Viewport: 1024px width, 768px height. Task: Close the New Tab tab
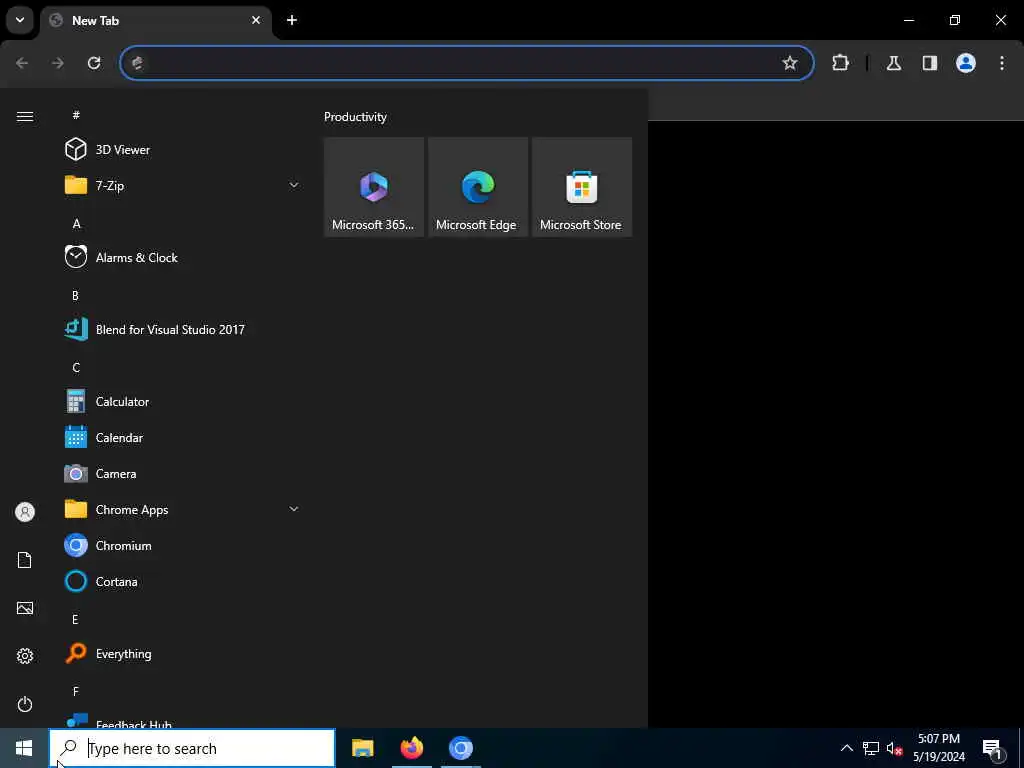(x=256, y=20)
